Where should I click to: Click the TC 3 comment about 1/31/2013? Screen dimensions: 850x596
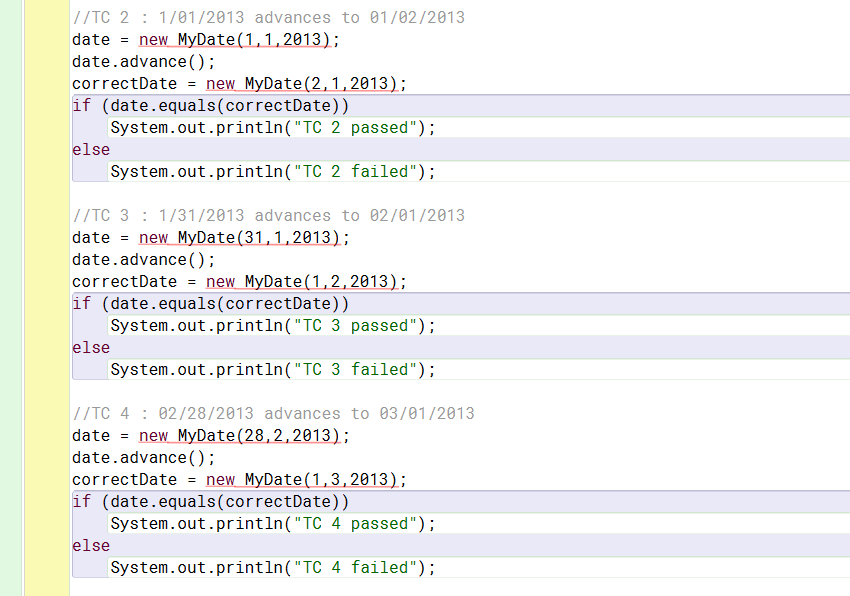265,215
